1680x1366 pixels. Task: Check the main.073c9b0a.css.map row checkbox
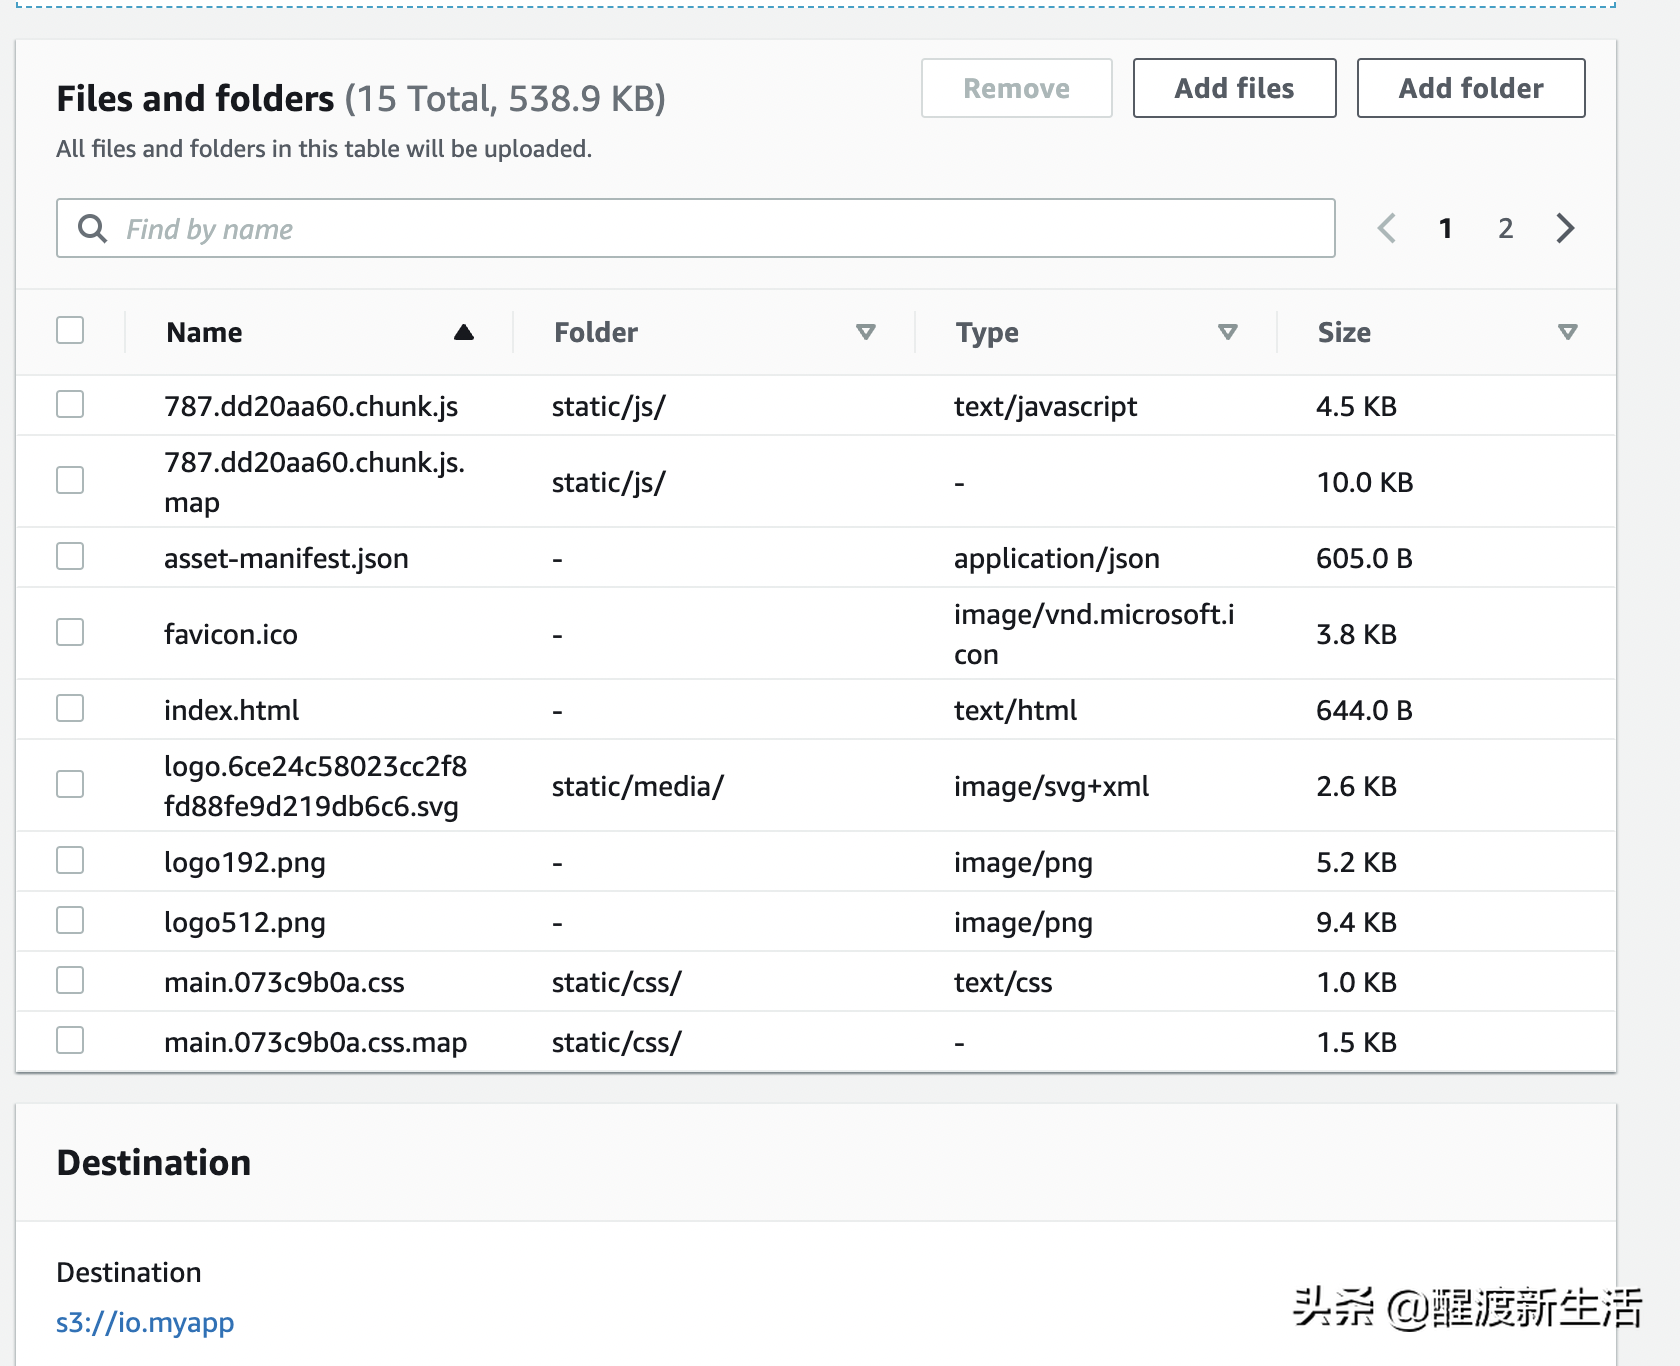69,1040
